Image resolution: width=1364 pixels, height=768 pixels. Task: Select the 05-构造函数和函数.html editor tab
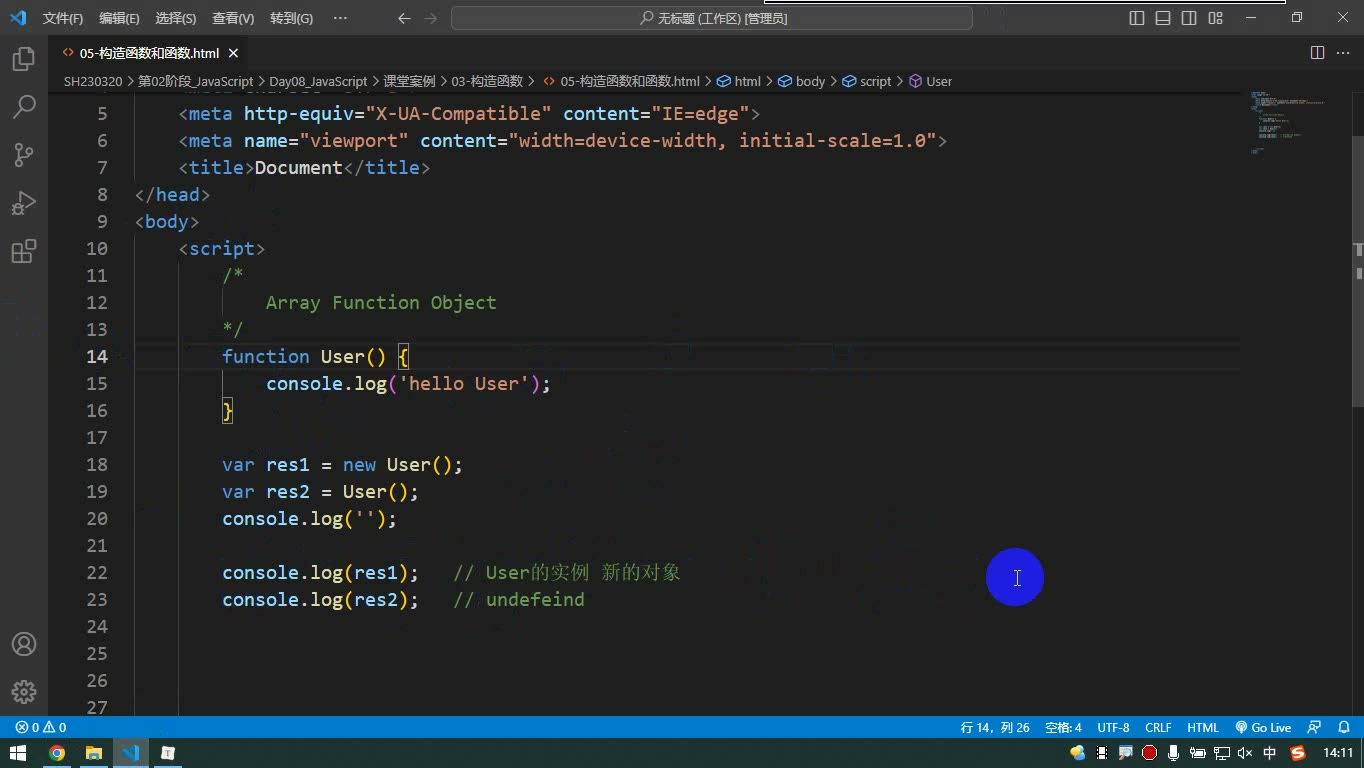(x=150, y=53)
